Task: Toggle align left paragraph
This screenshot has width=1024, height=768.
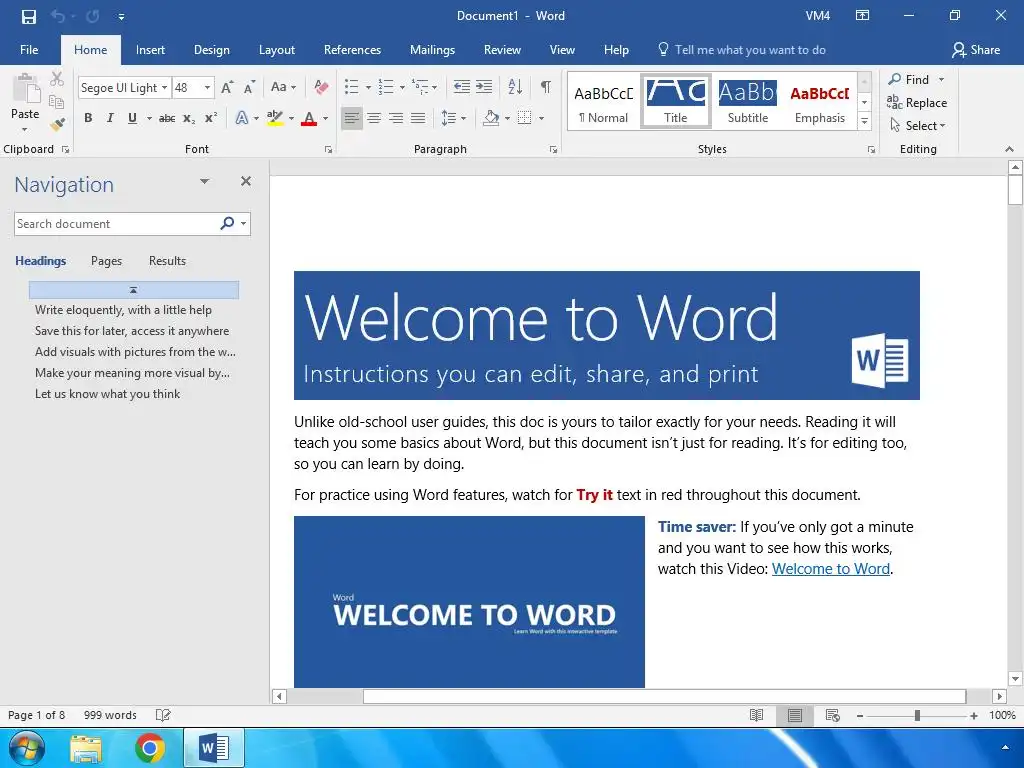Action: pos(352,118)
